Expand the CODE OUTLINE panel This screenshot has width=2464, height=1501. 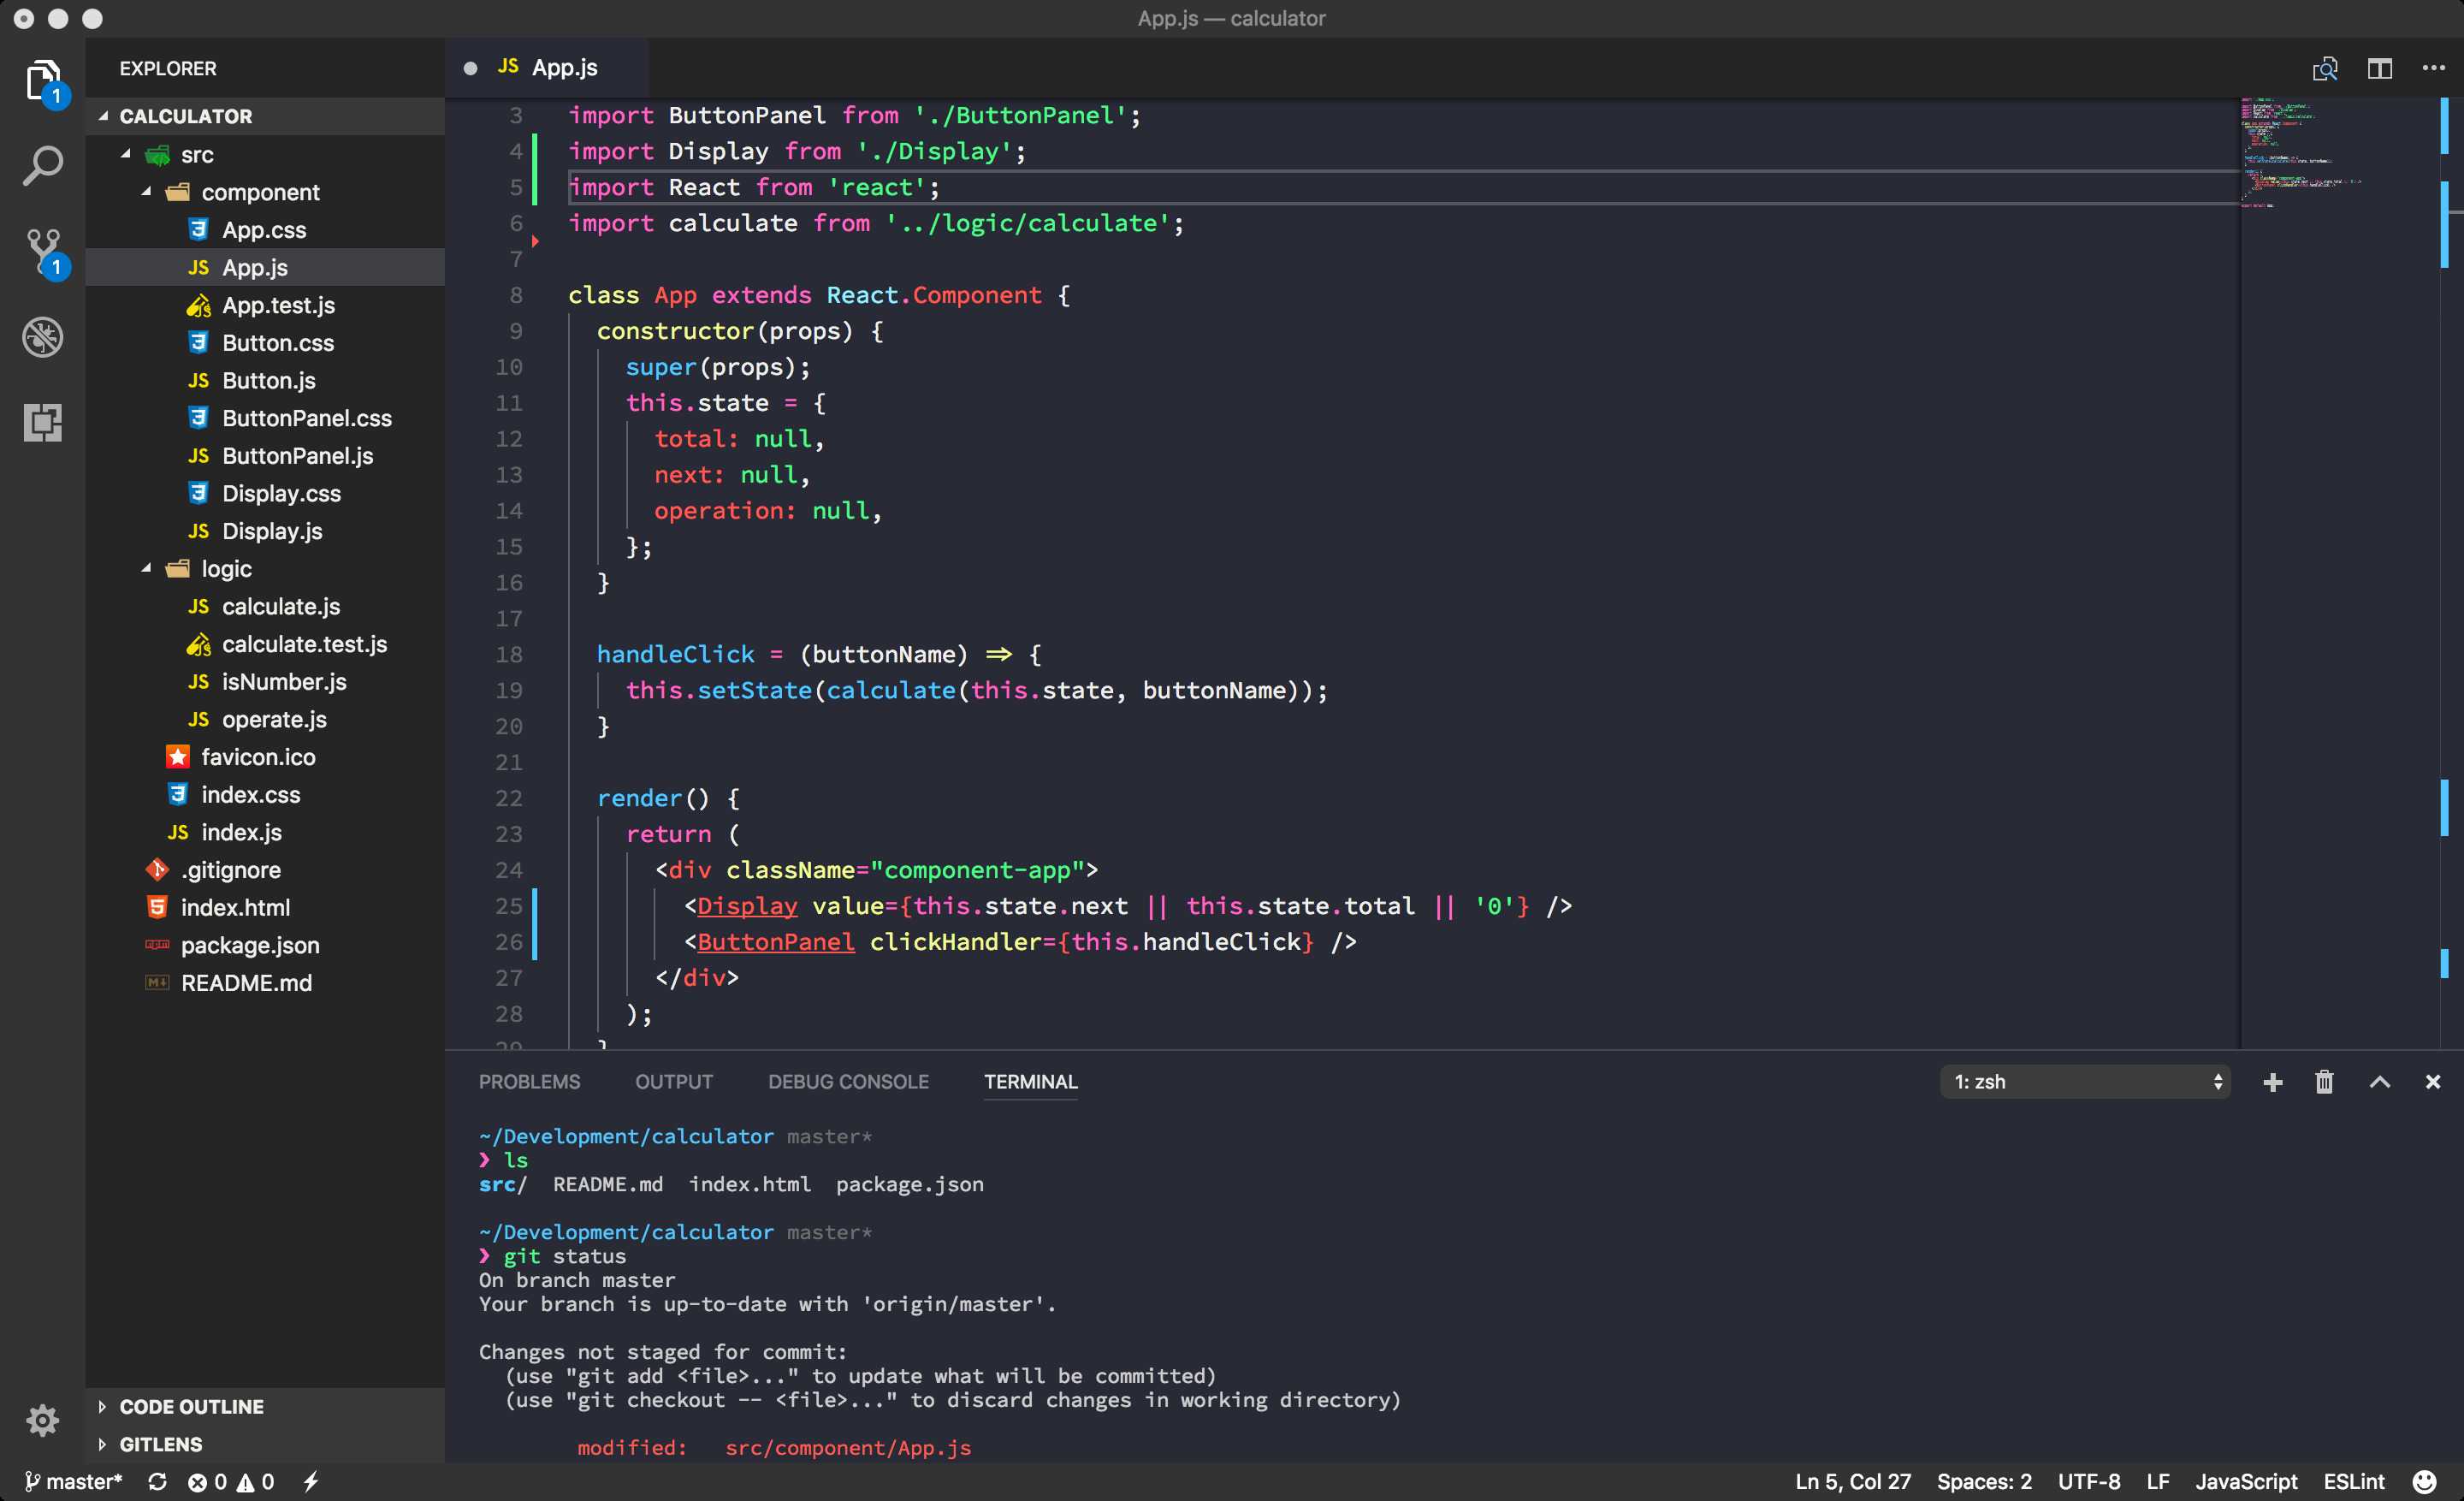100,1406
